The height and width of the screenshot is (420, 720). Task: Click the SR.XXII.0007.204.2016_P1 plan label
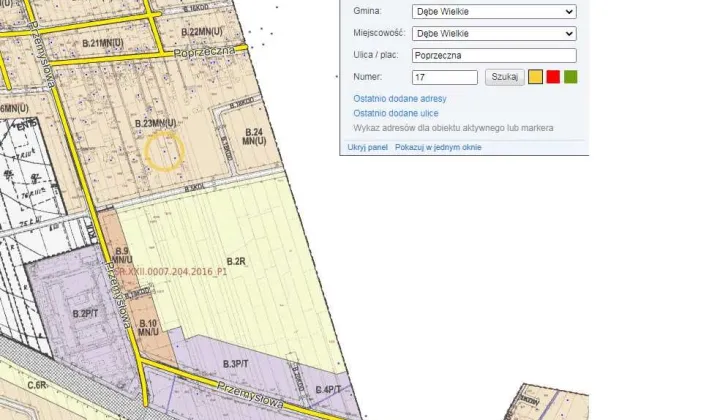coord(171,271)
